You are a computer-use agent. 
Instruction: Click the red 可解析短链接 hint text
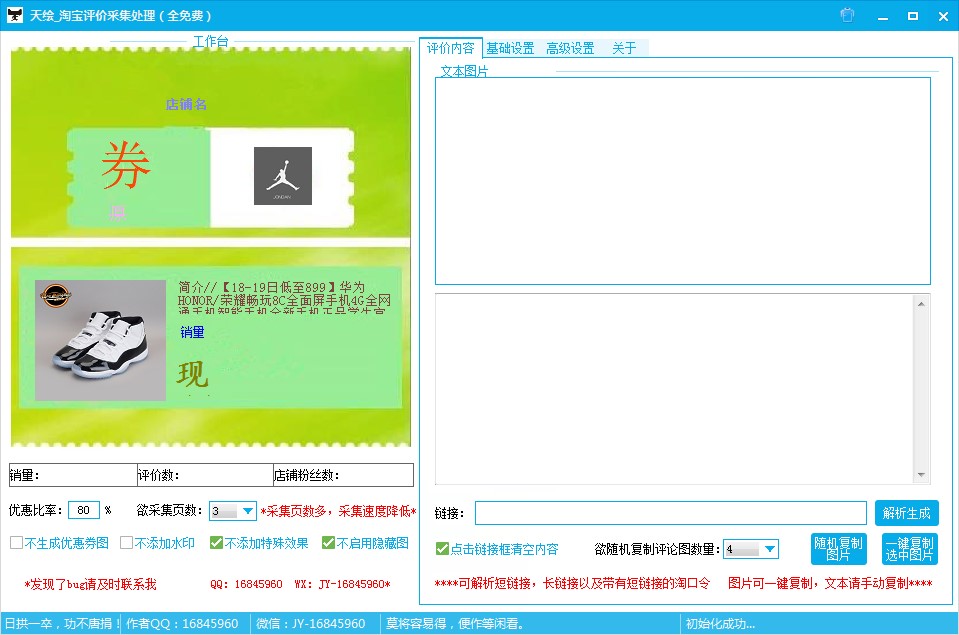(x=573, y=583)
